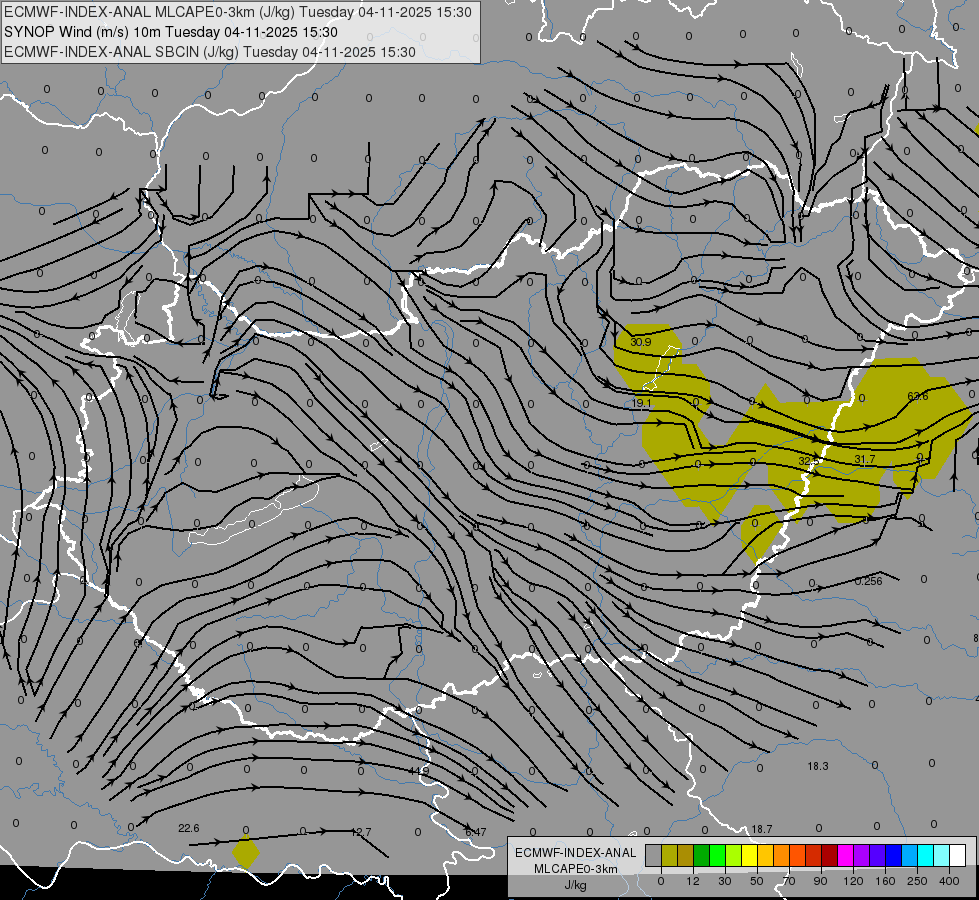Click the '62.6' value on the map
The image size is (979, 900).
[x=918, y=397]
